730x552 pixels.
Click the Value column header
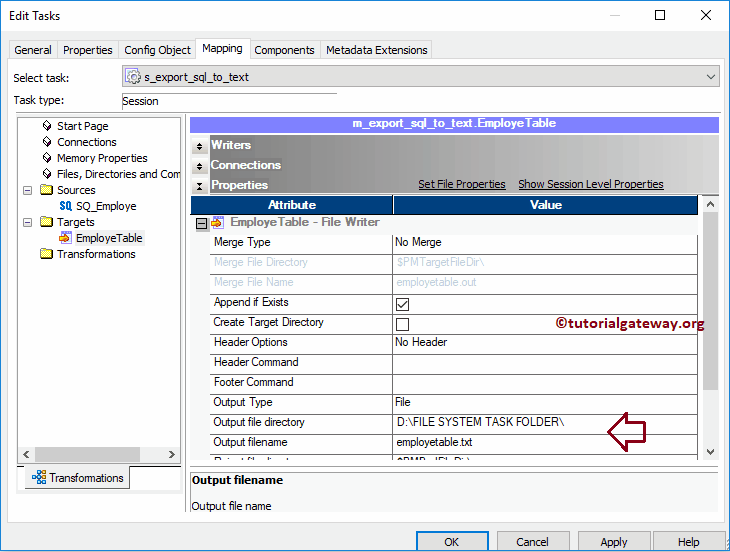tap(546, 205)
